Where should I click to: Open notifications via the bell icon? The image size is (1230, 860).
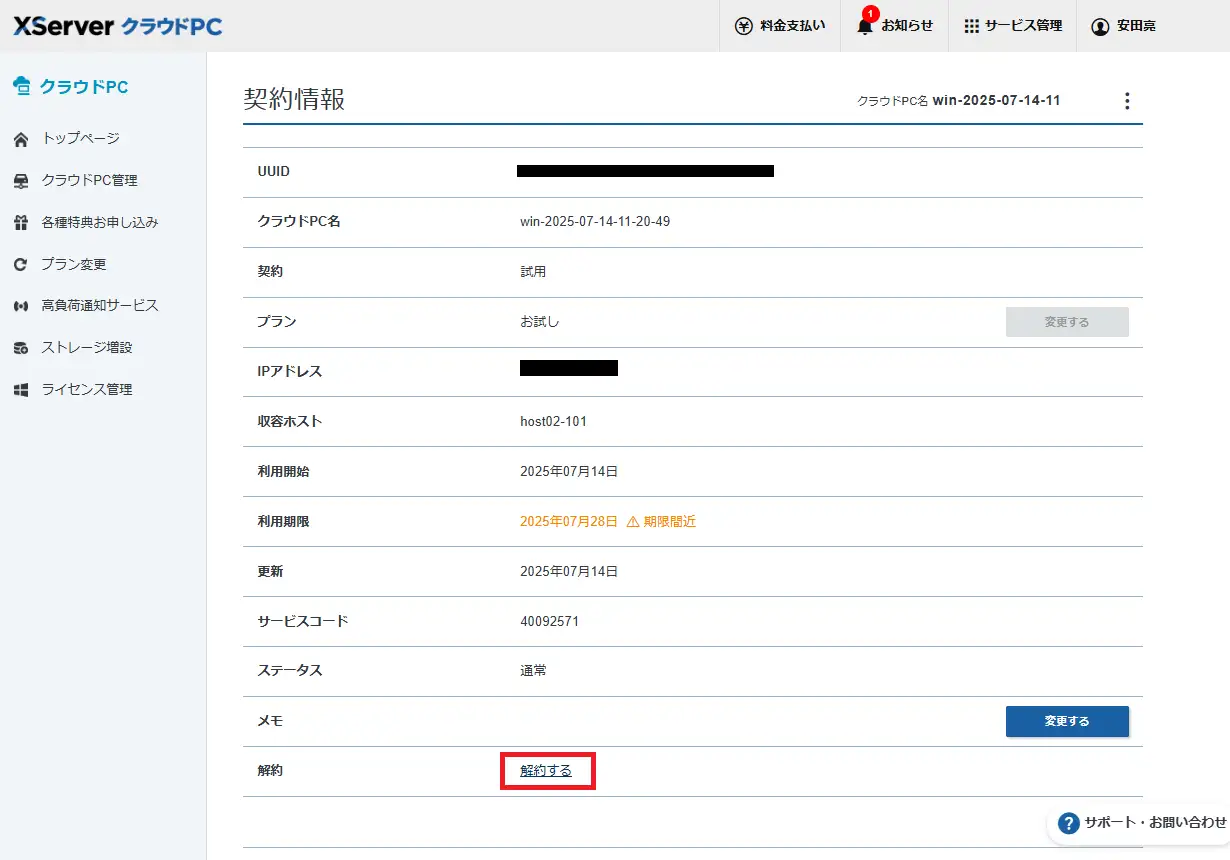[865, 27]
